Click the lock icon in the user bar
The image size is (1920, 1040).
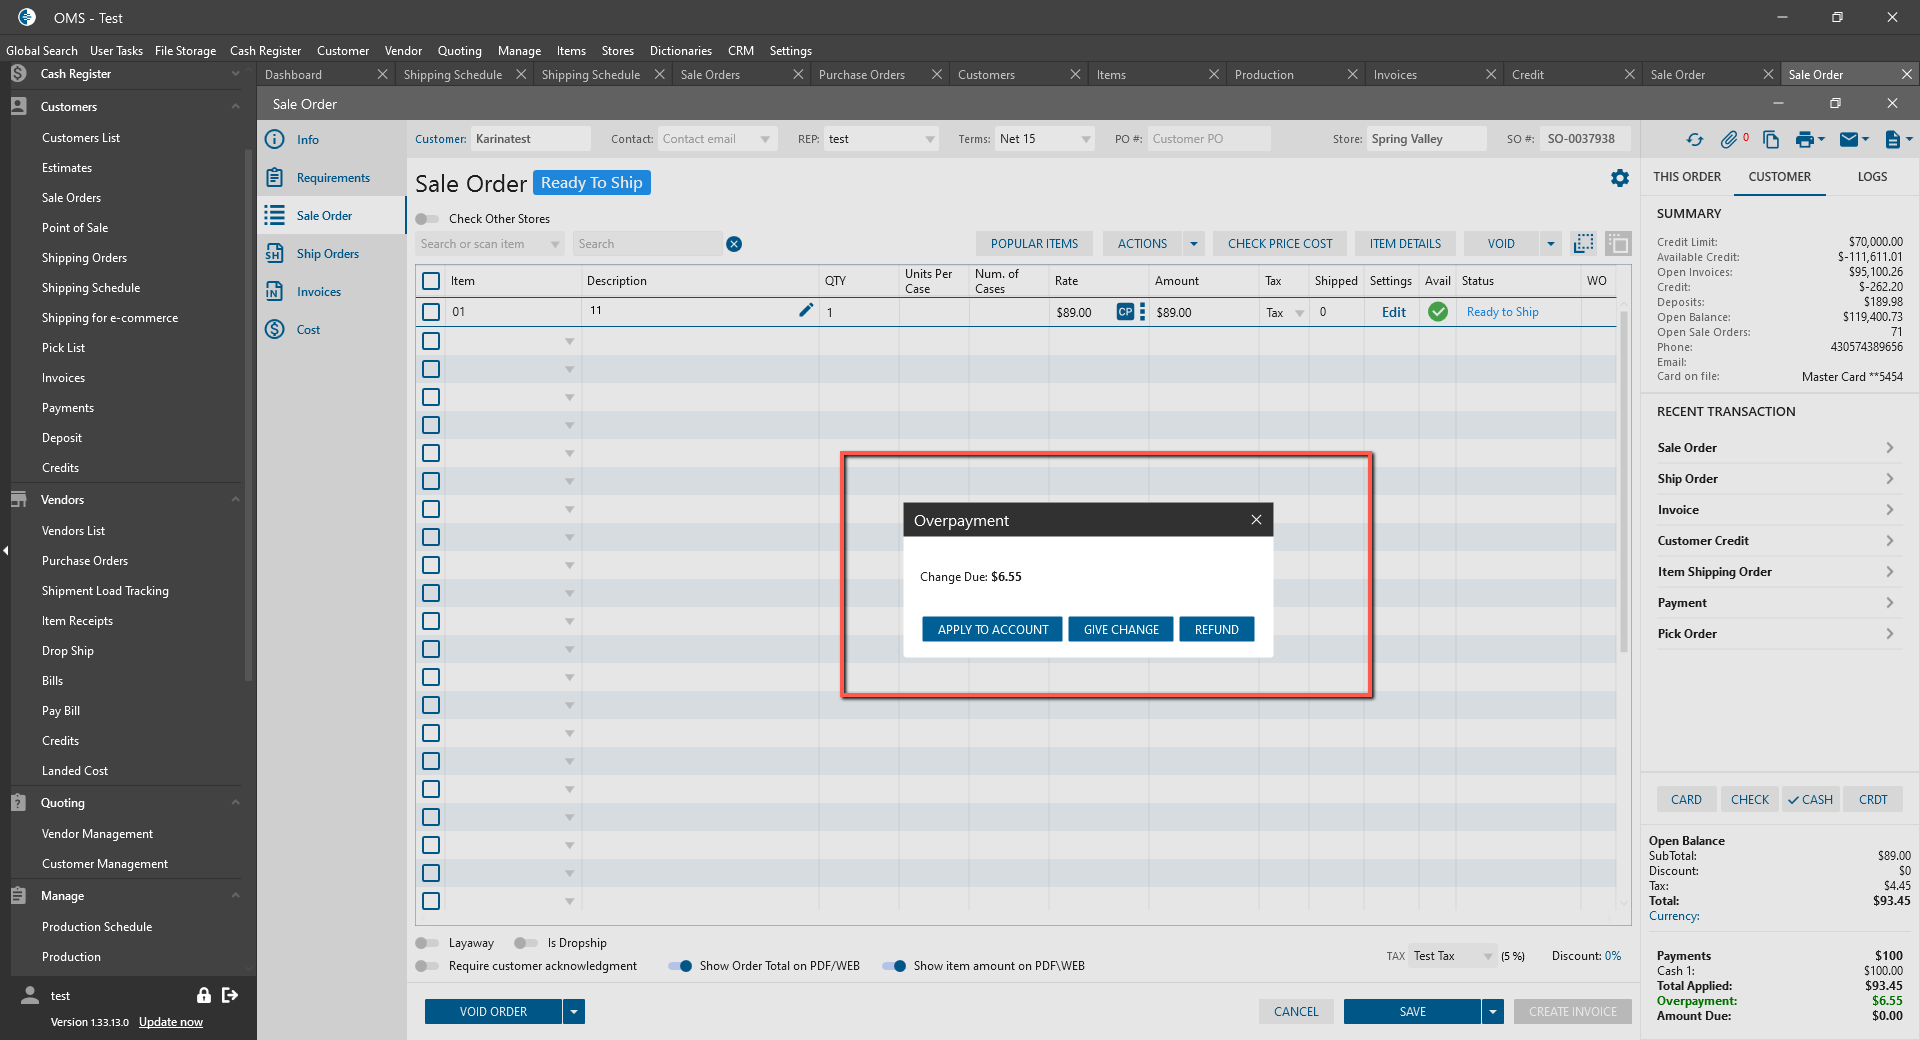(x=204, y=995)
